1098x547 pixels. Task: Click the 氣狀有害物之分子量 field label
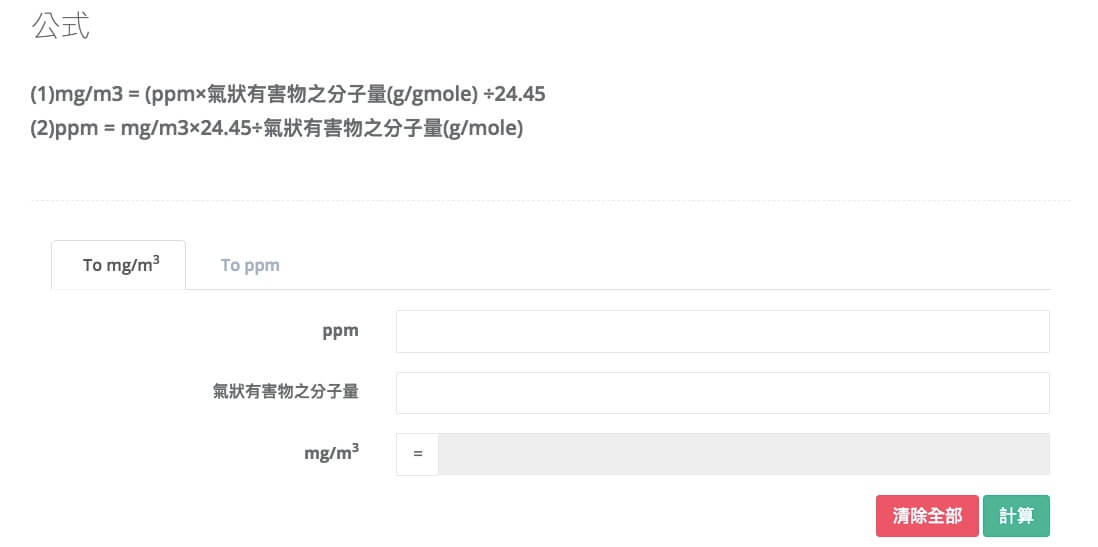pyautogui.click(x=286, y=392)
